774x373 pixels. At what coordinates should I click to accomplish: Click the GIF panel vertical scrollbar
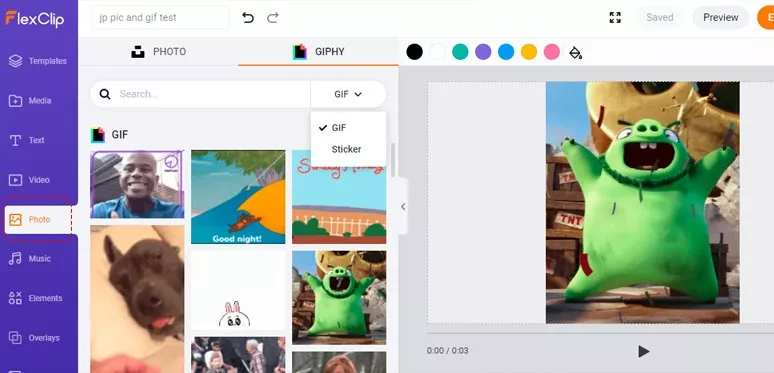tap(393, 160)
